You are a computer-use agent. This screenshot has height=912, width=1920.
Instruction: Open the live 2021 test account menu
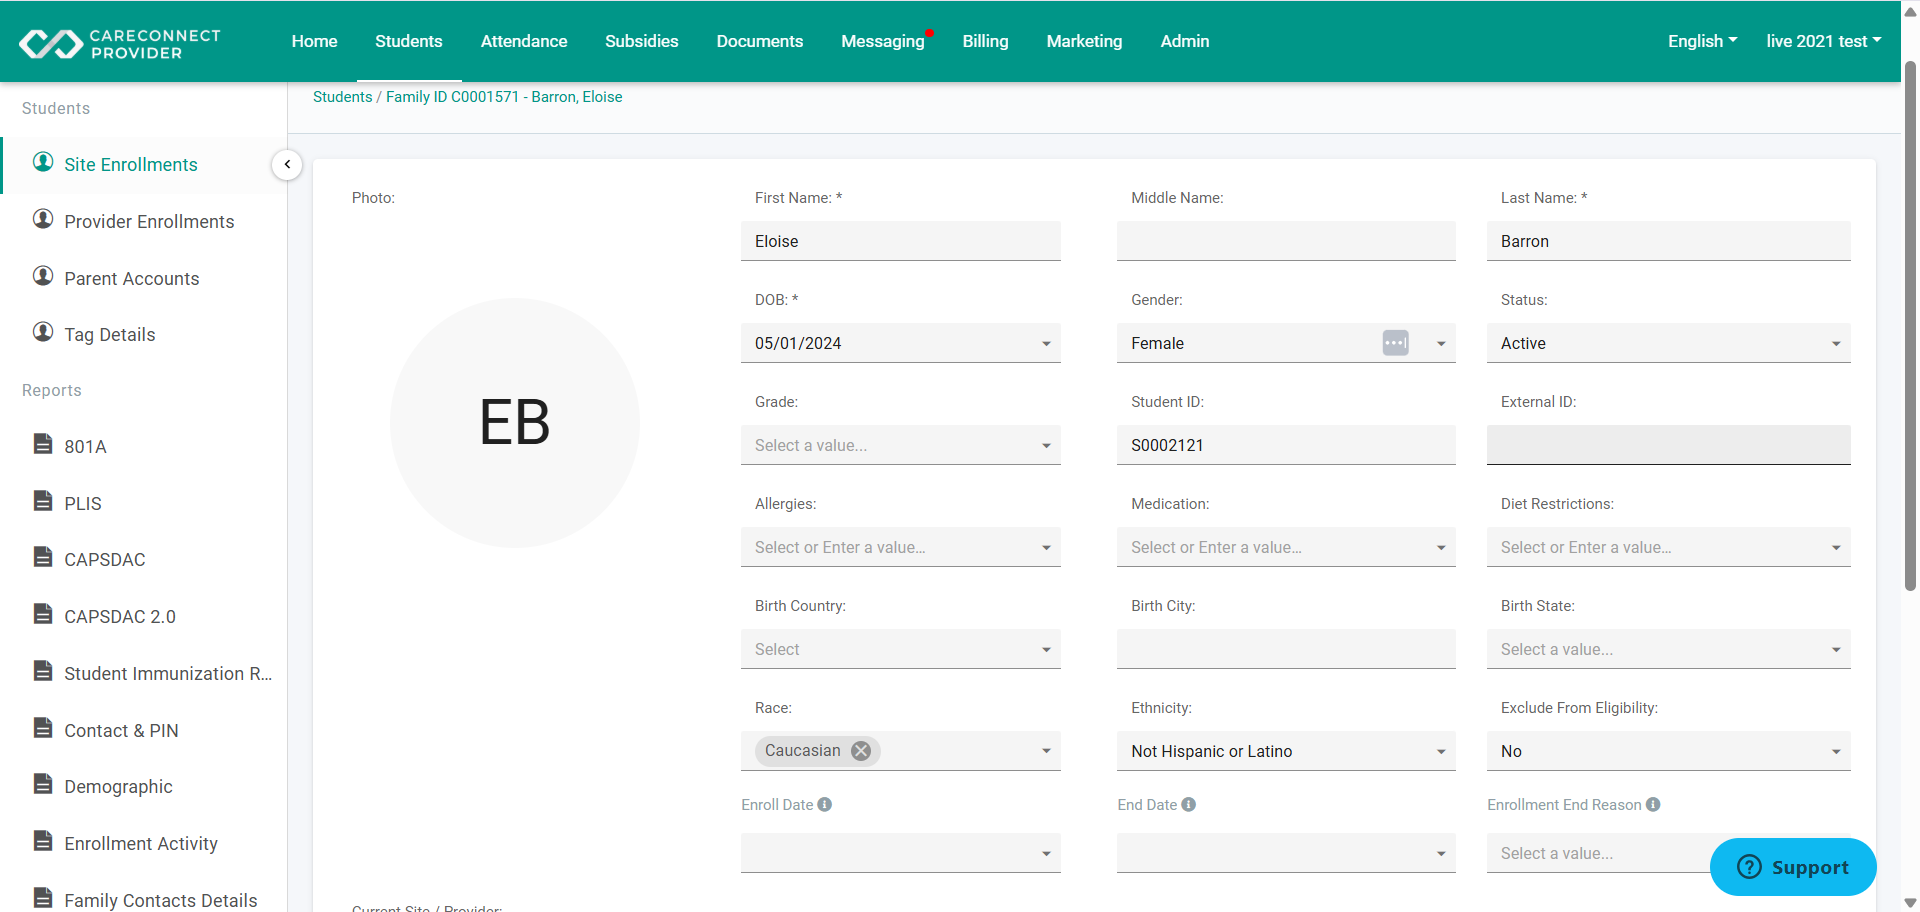[x=1824, y=41]
